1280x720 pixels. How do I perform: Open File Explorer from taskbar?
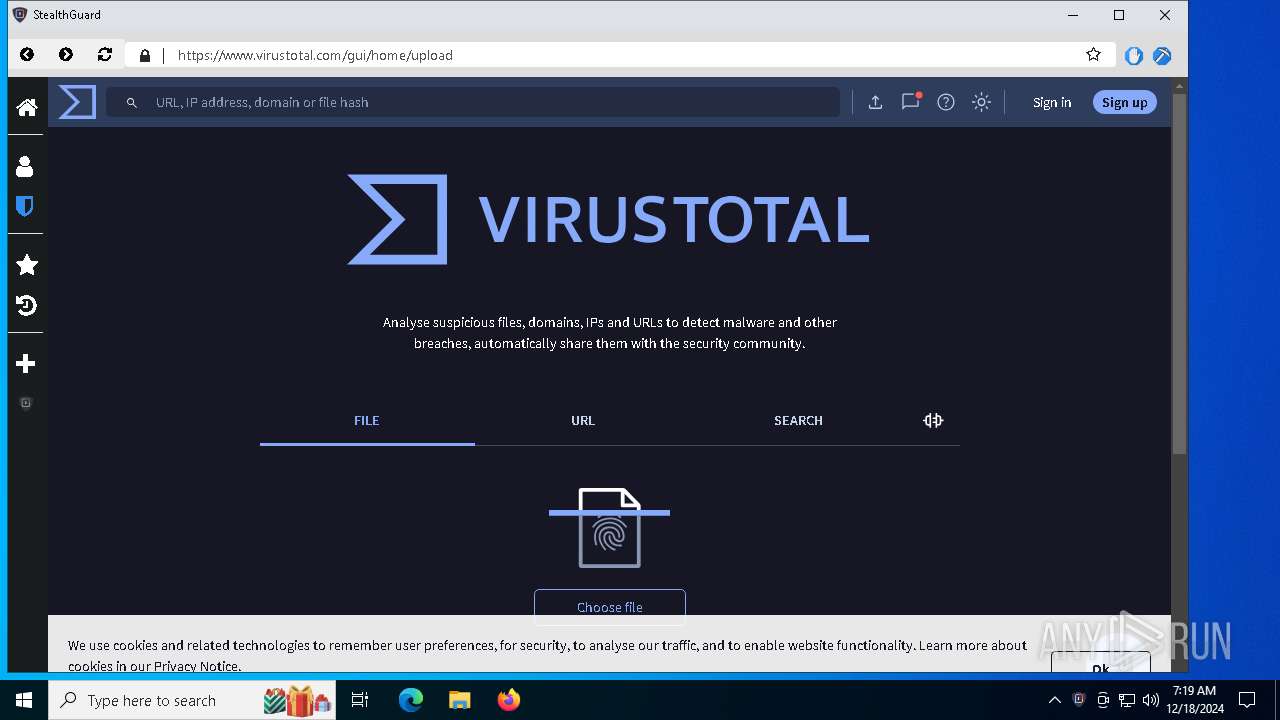[460, 700]
